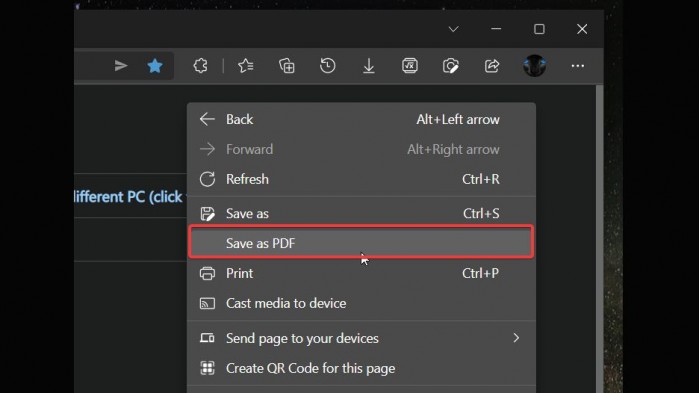
Task: Expand the tab actions chevron in title bar
Action: coord(454,29)
